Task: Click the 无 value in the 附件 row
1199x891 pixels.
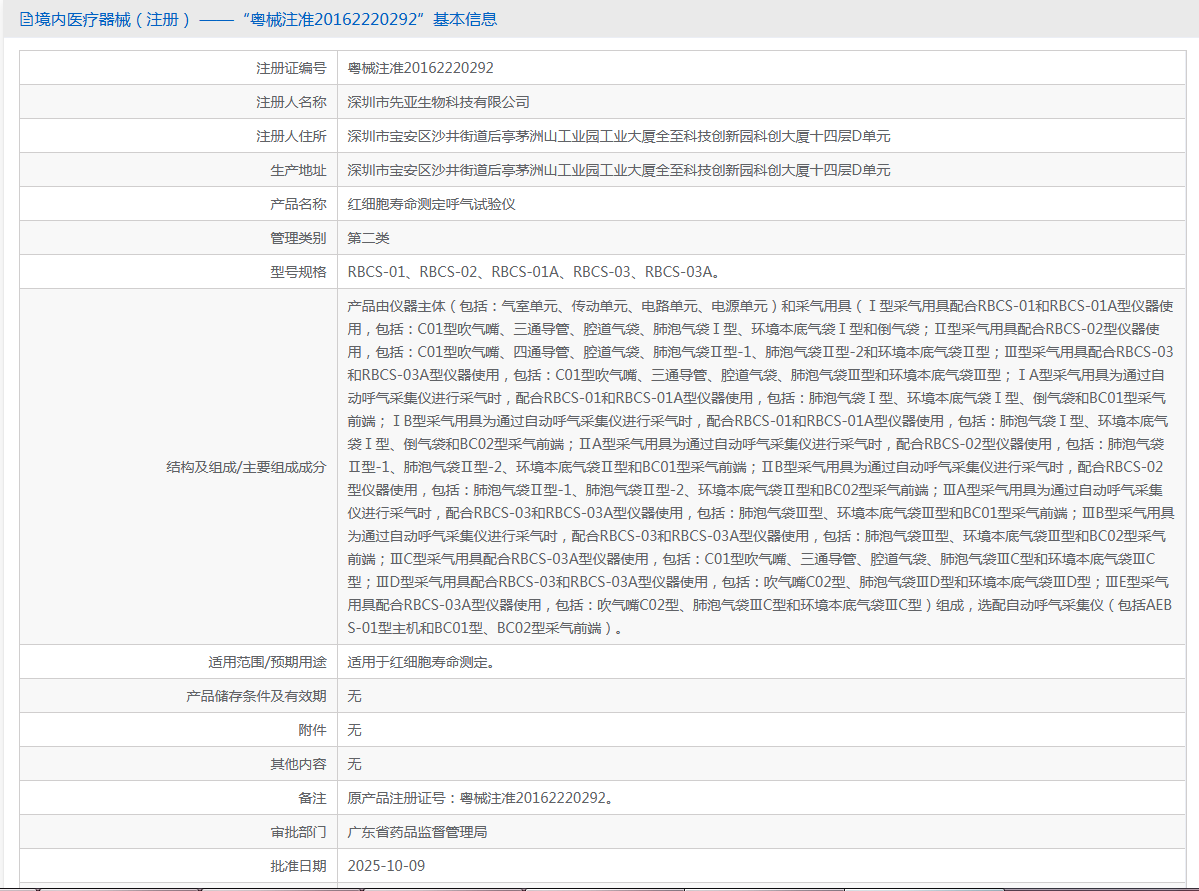Action: point(354,730)
